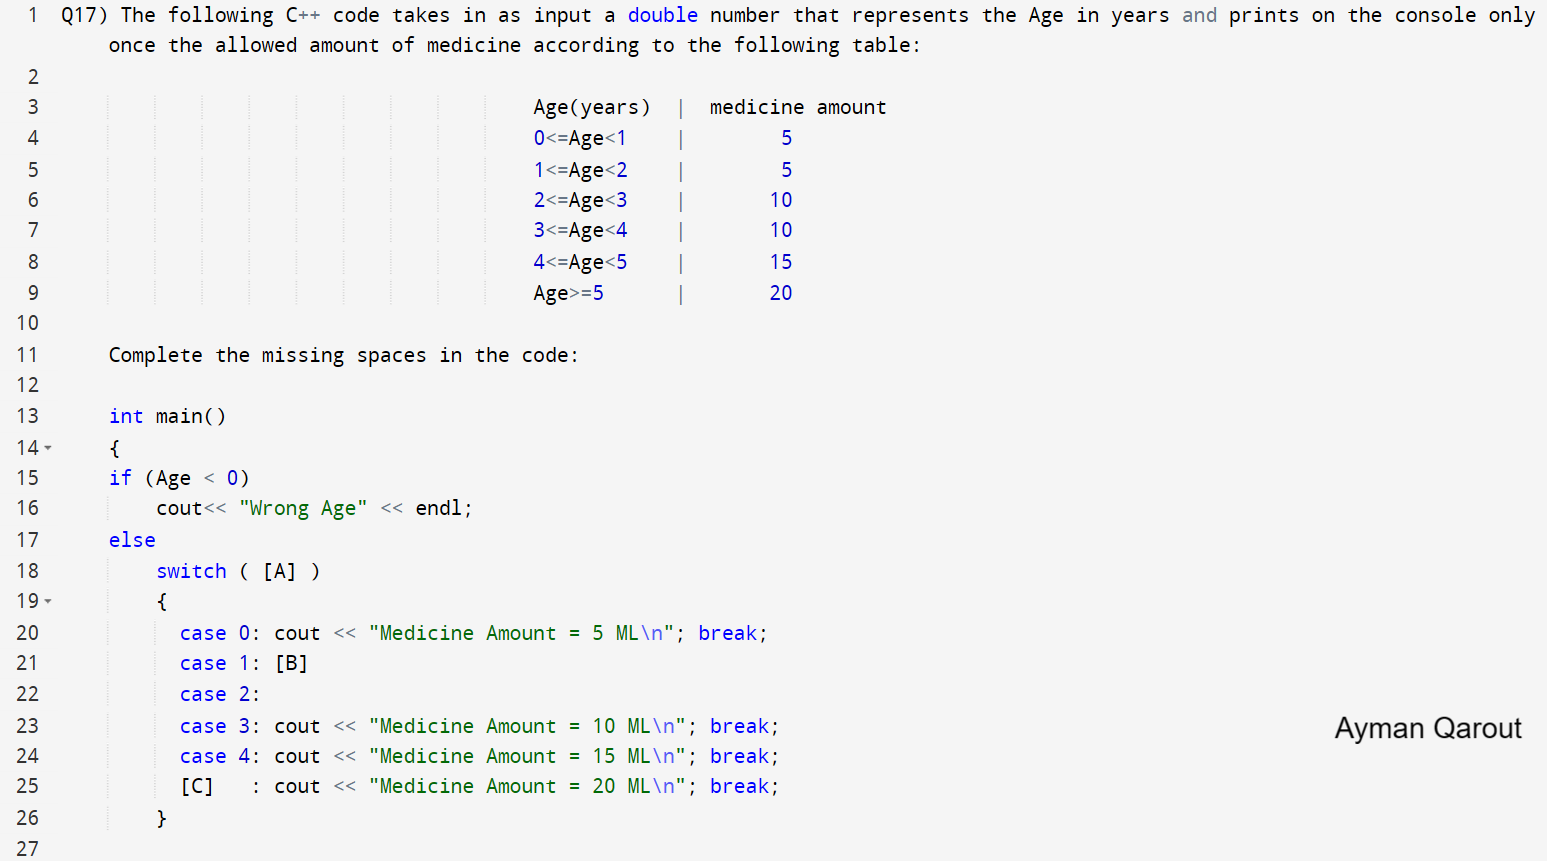The width and height of the screenshot is (1547, 861).
Task: Click the else keyword
Action: [x=132, y=540]
